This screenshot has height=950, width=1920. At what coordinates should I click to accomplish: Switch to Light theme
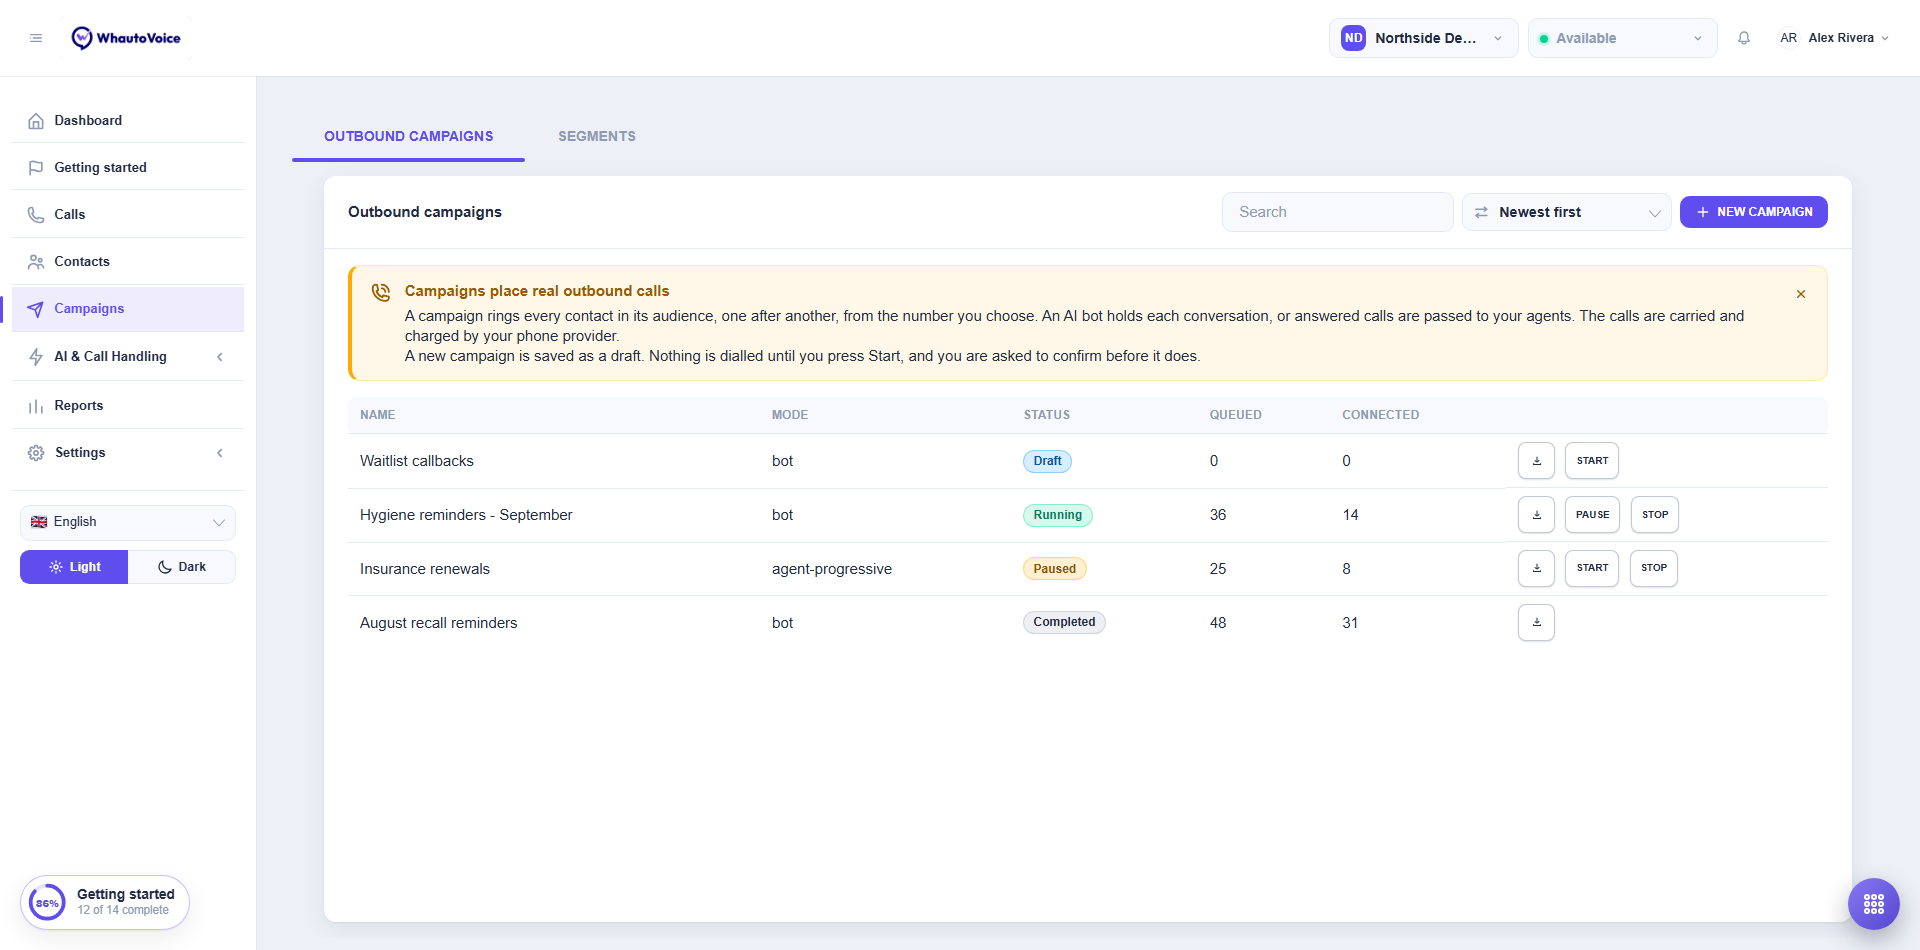tap(74, 567)
